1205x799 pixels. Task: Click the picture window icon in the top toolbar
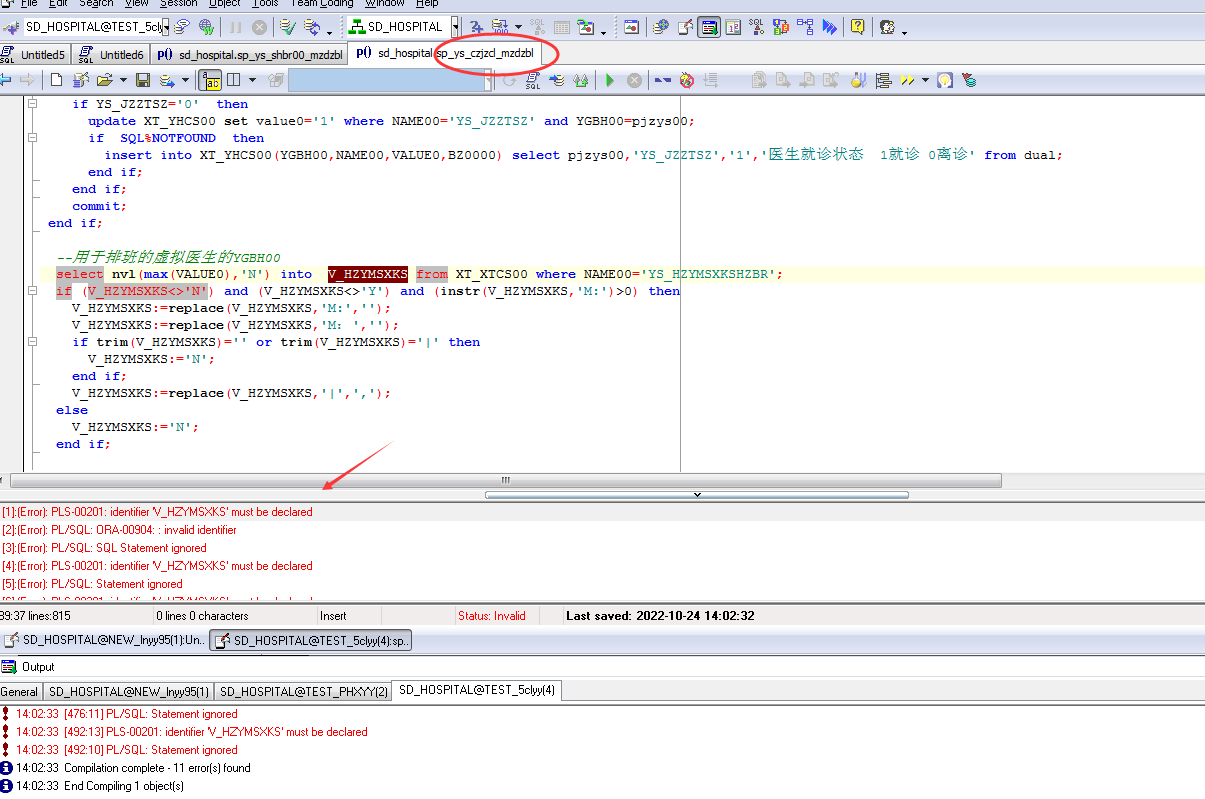click(x=631, y=27)
